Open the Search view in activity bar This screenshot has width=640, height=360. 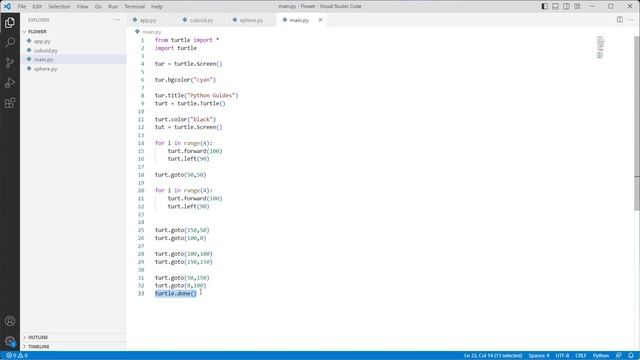pos(10,42)
